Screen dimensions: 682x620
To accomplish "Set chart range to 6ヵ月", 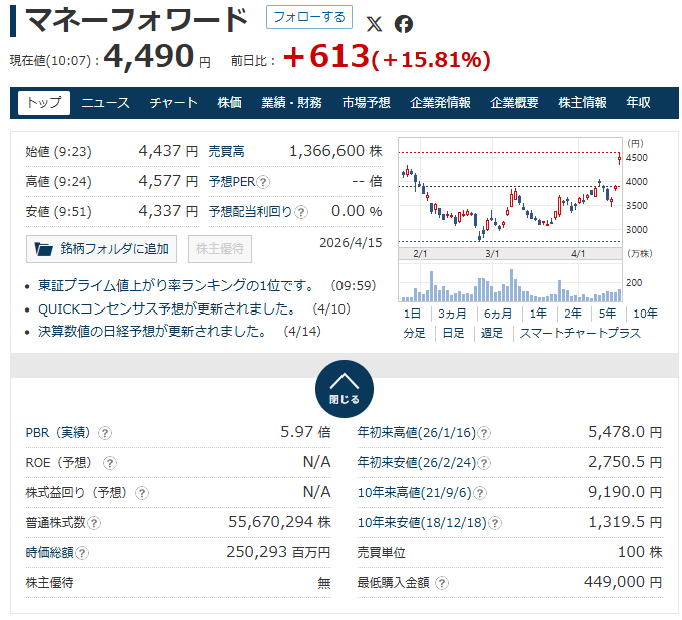I will (498, 313).
